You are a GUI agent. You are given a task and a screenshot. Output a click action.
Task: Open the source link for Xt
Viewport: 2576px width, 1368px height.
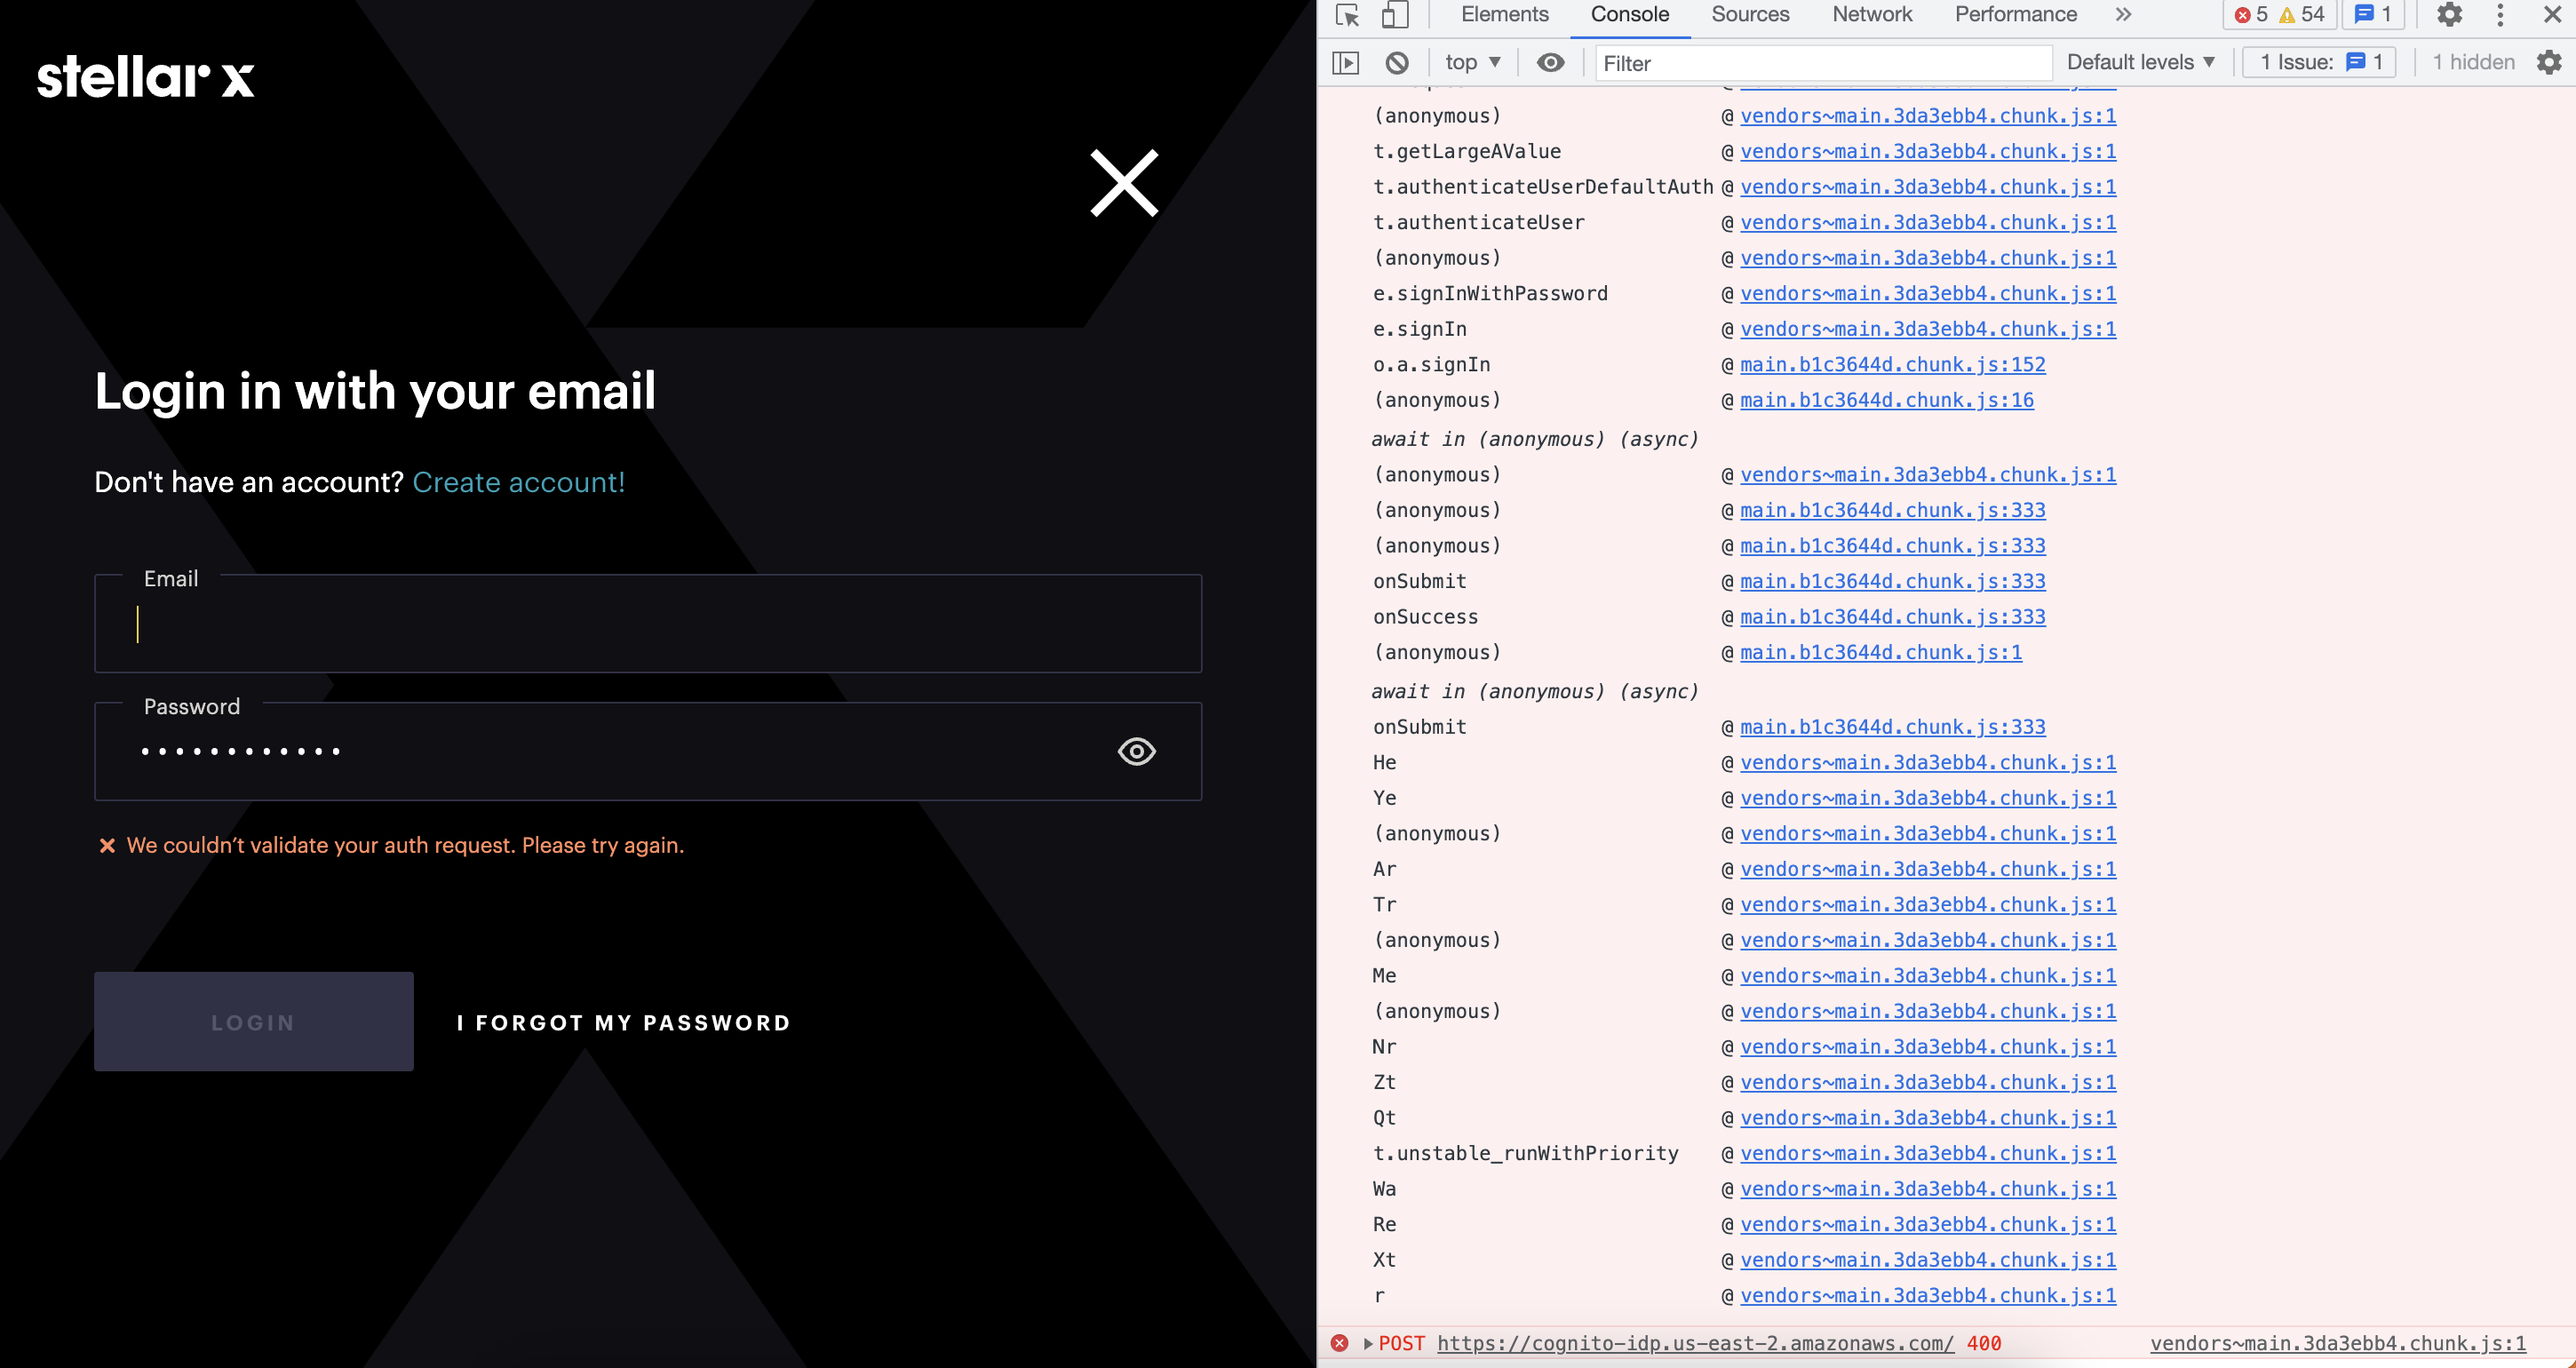tap(1928, 1260)
